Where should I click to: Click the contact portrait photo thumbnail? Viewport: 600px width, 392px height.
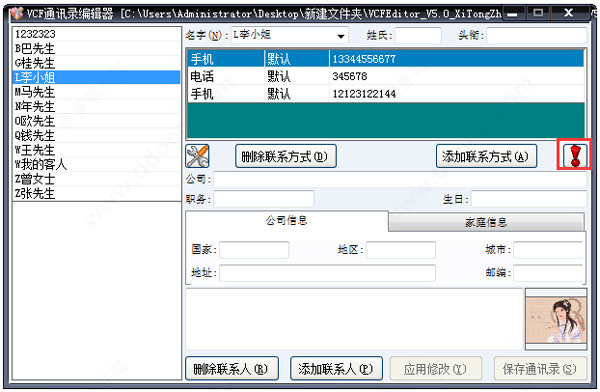(556, 320)
